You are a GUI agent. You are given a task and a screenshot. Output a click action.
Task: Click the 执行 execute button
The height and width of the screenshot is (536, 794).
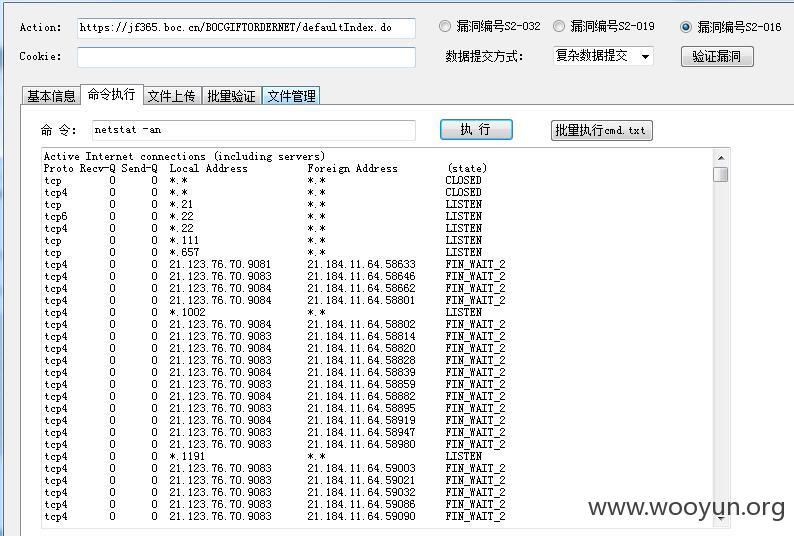[476, 130]
